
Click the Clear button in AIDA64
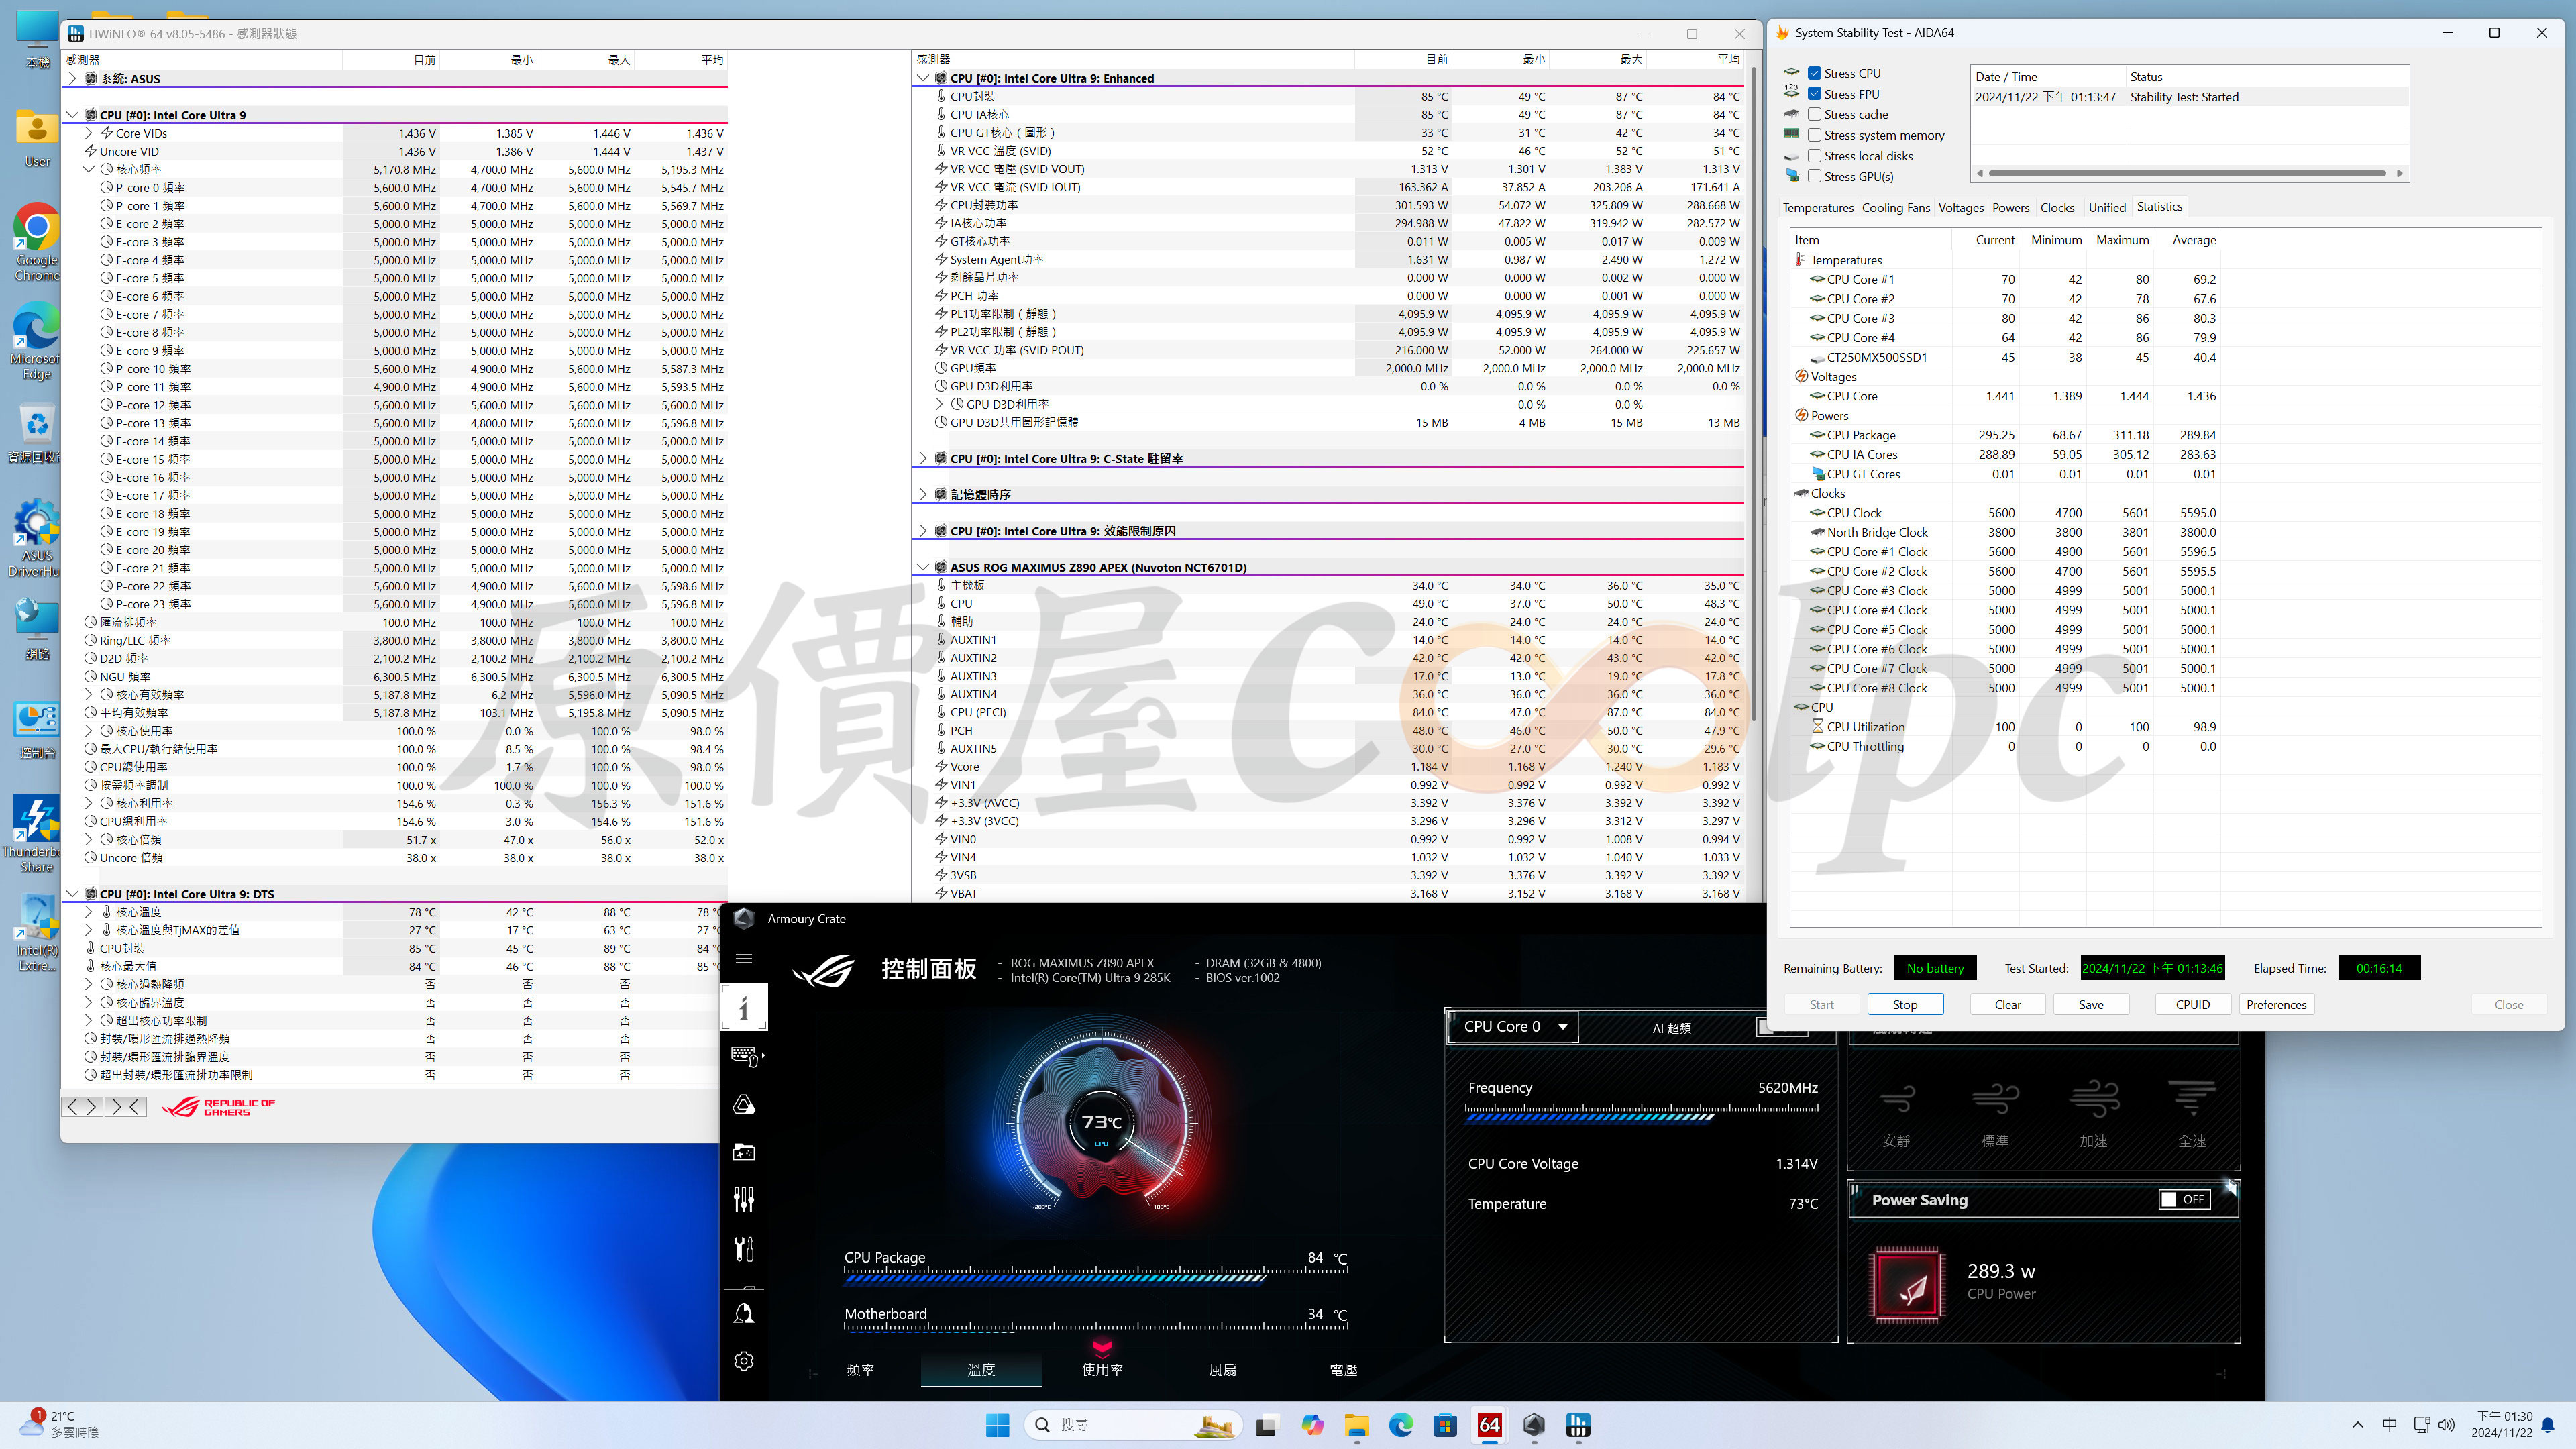(2007, 1004)
